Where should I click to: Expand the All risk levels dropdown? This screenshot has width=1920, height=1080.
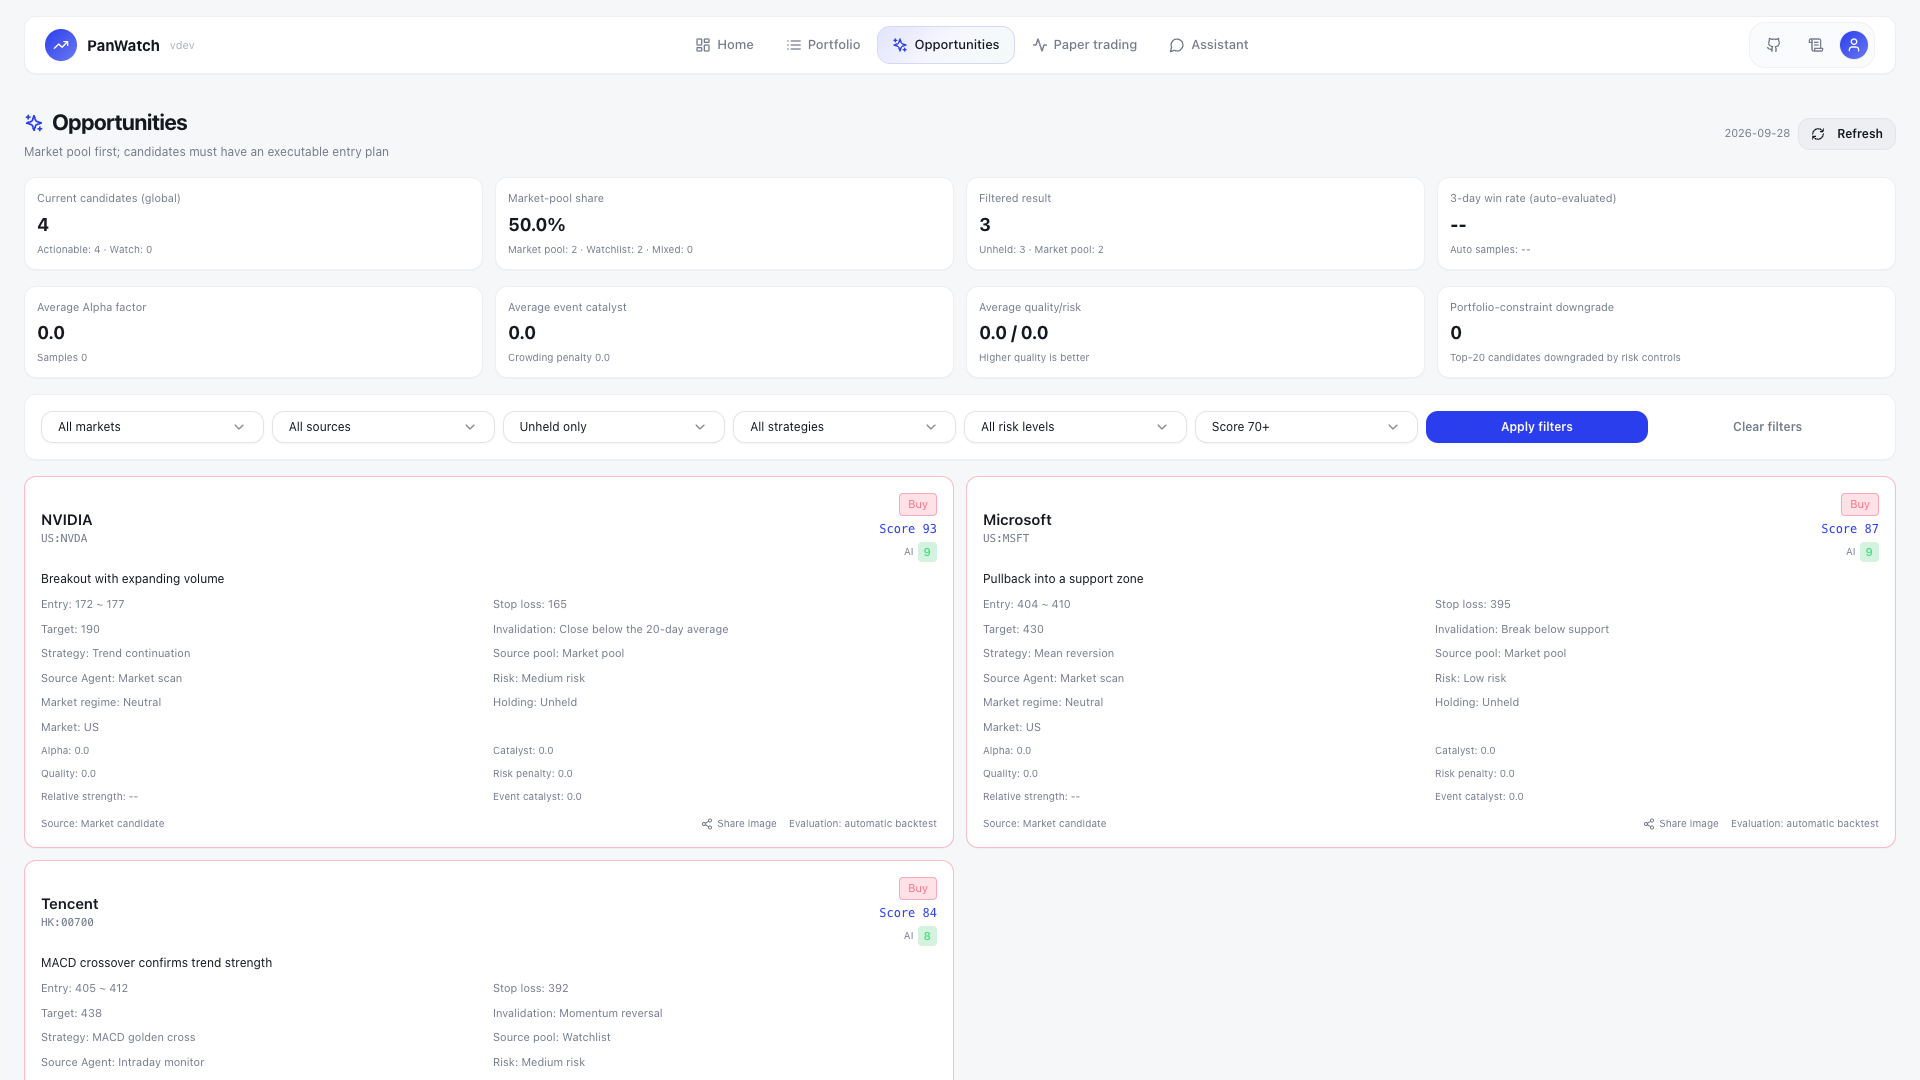1075,427
